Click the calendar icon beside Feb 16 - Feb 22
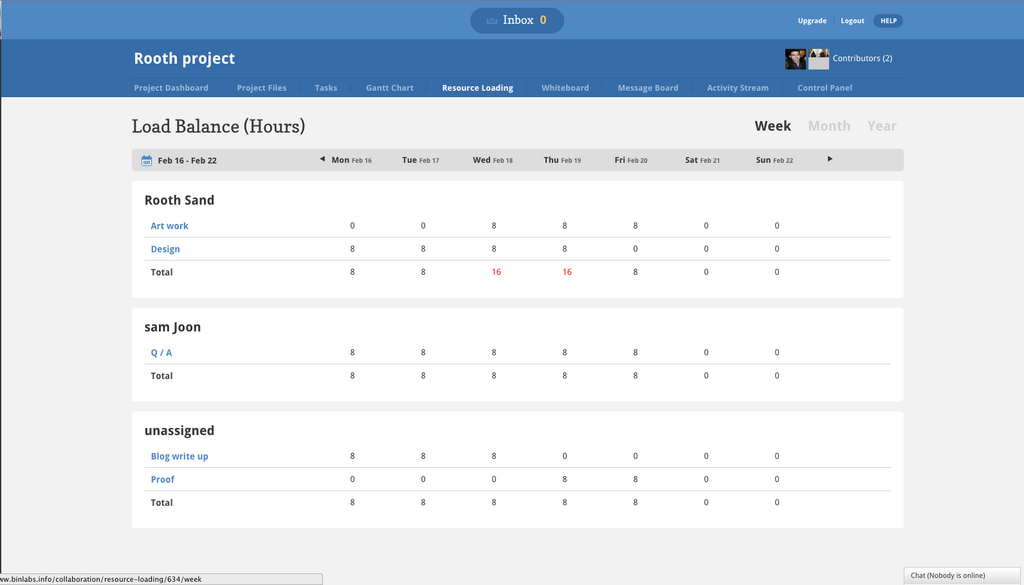Image resolution: width=1024 pixels, height=585 pixels. 146,160
